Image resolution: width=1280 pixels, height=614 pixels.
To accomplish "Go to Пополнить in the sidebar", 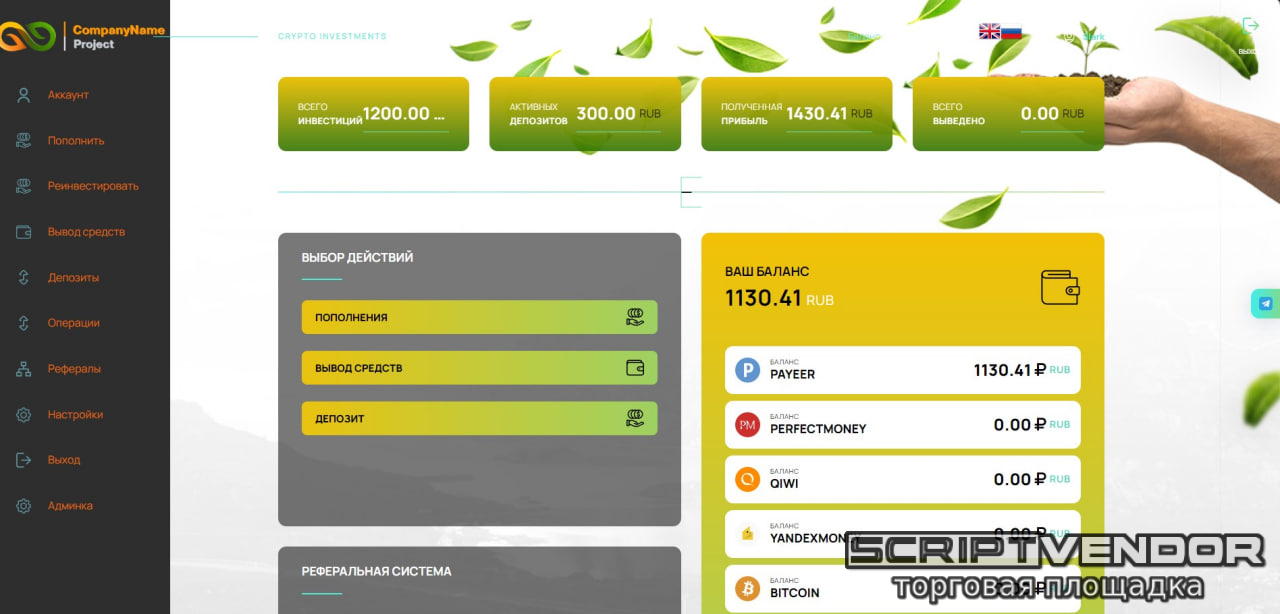I will (75, 141).
